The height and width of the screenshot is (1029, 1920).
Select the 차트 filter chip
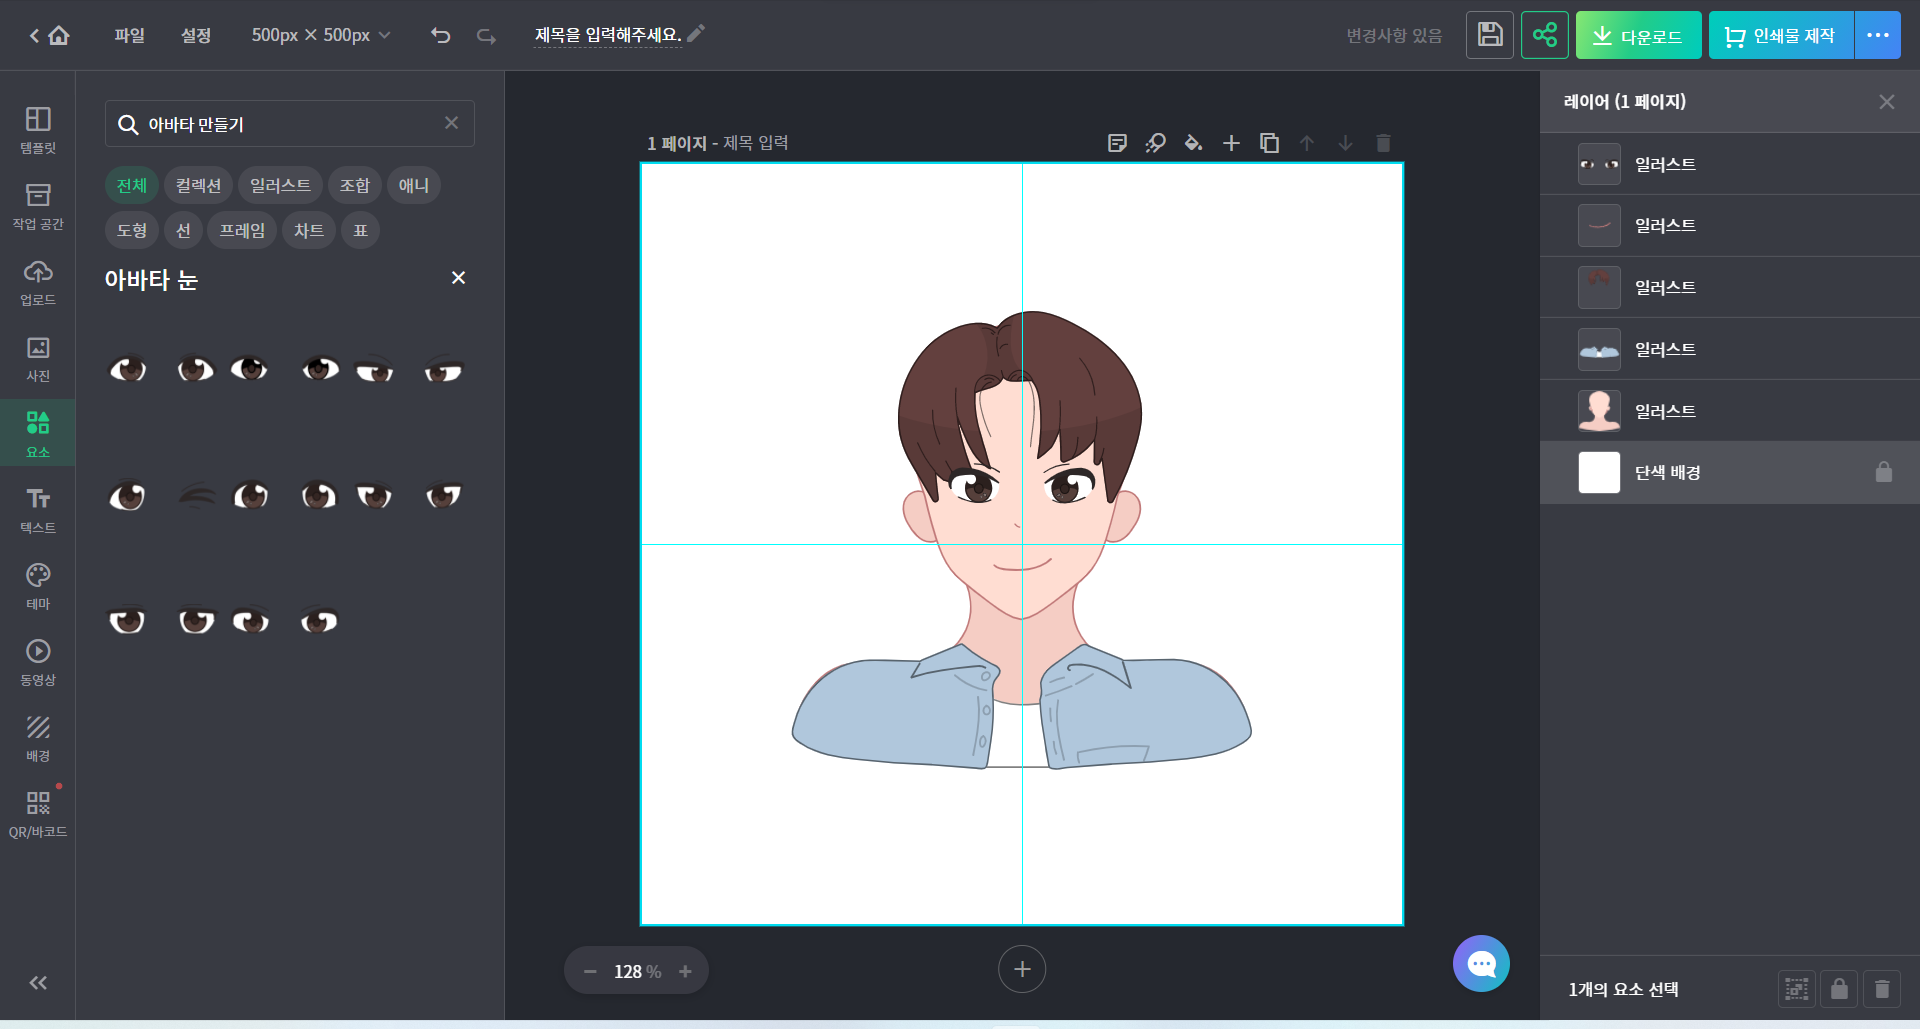click(x=308, y=230)
